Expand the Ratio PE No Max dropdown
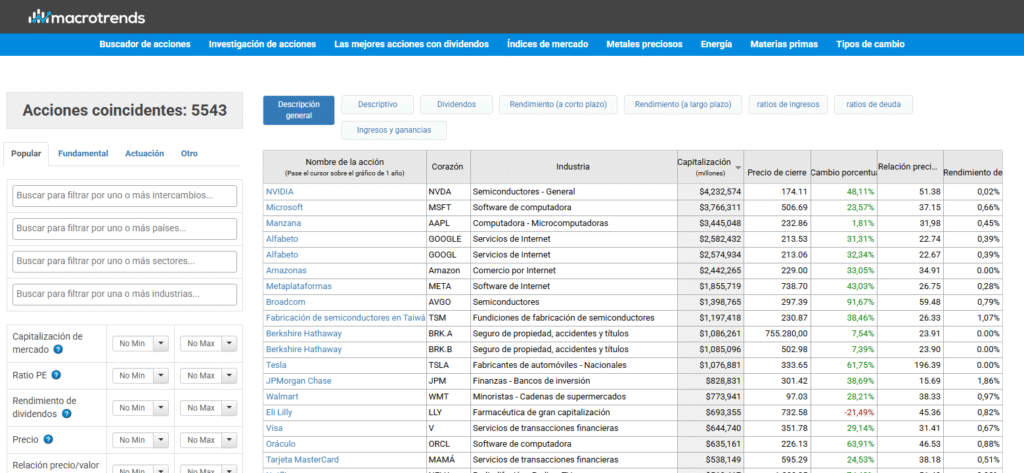The image size is (1024, 473). [x=229, y=375]
